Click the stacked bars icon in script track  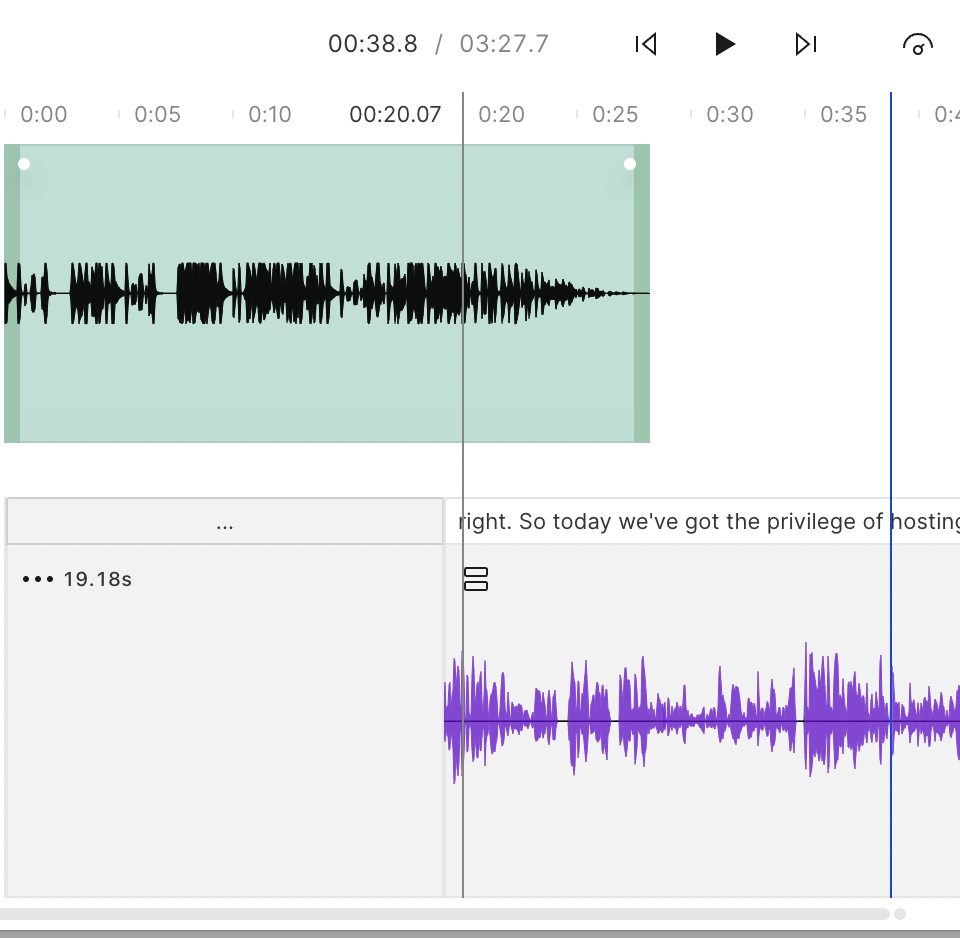point(476,579)
